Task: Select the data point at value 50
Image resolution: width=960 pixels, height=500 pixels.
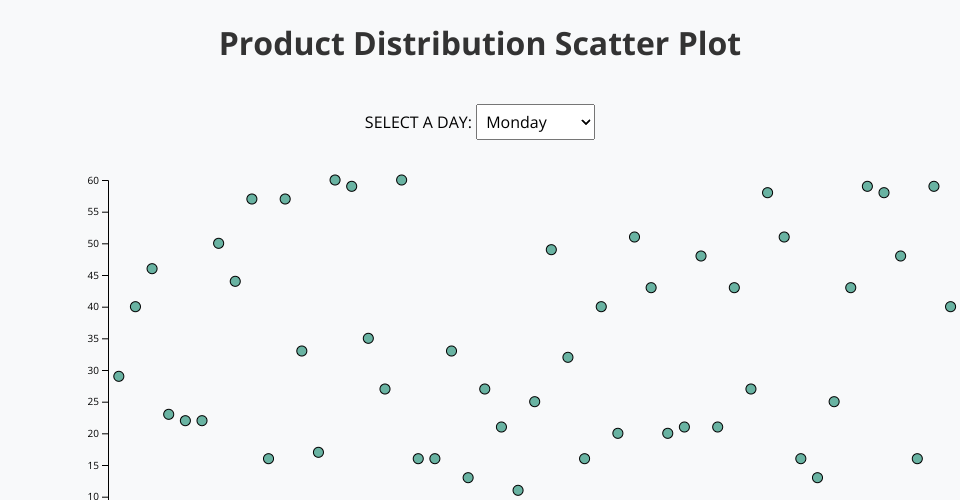Action: pyautogui.click(x=218, y=243)
